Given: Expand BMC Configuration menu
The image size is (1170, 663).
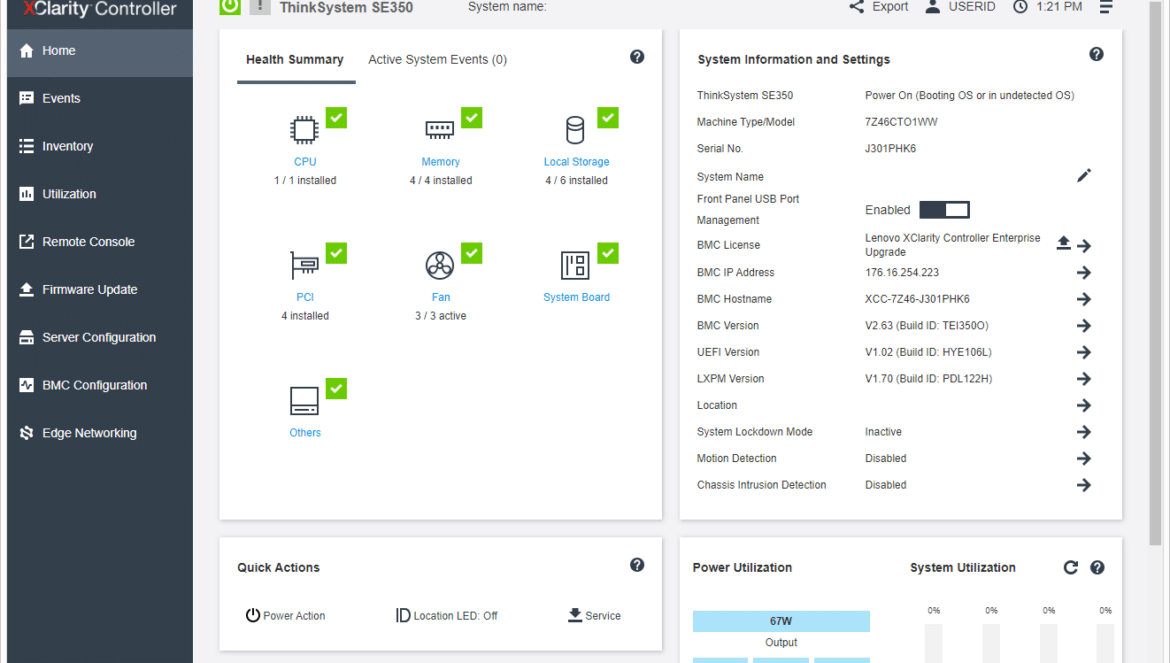Looking at the screenshot, I should (x=100, y=385).
